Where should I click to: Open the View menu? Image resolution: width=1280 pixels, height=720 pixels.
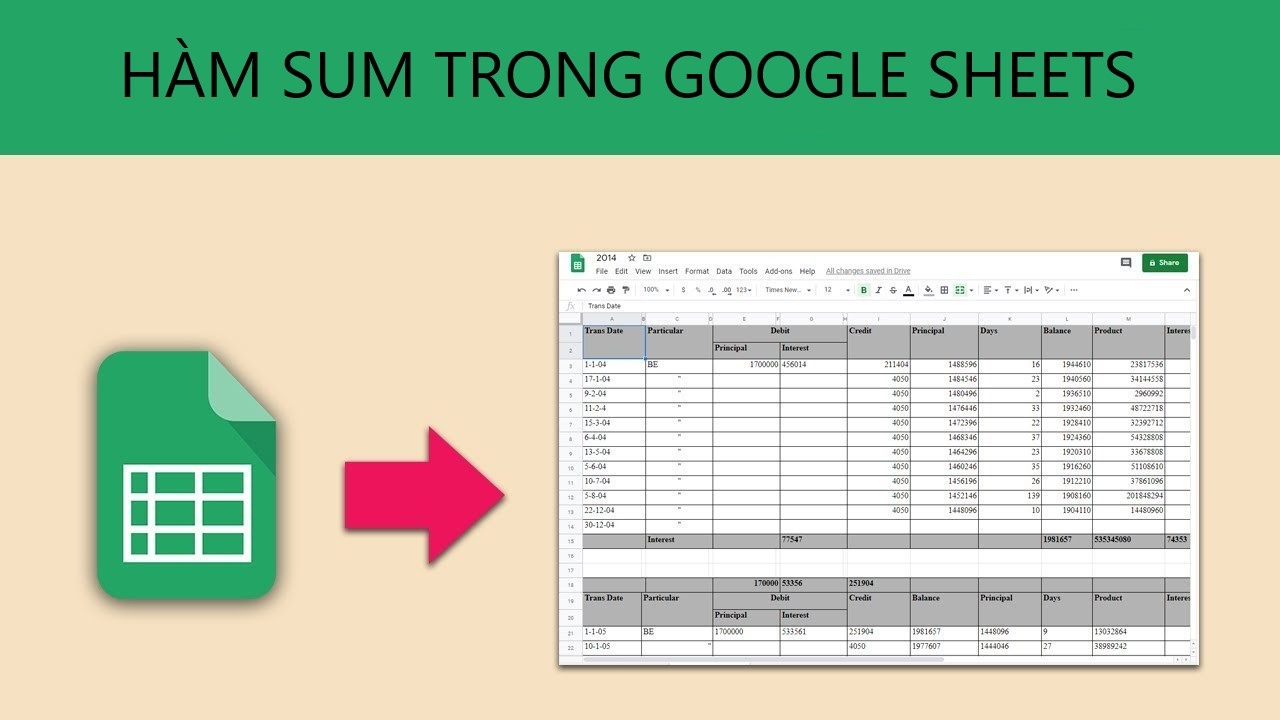pos(643,271)
